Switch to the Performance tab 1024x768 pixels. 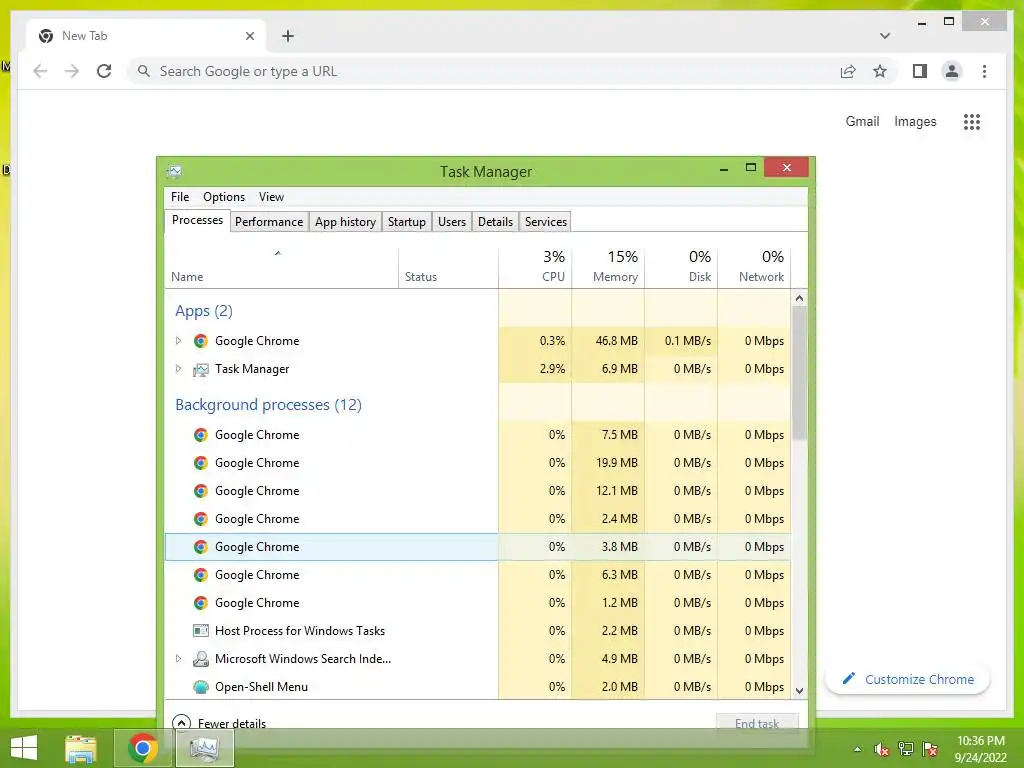tap(269, 222)
